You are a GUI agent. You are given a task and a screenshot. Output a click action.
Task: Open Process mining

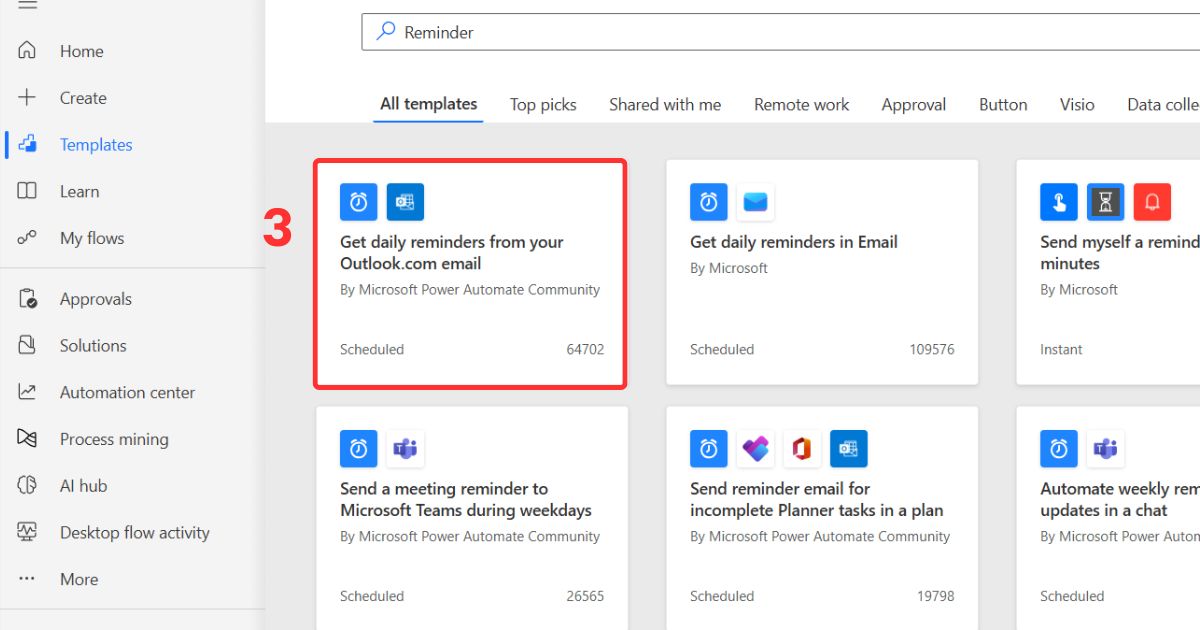click(114, 438)
